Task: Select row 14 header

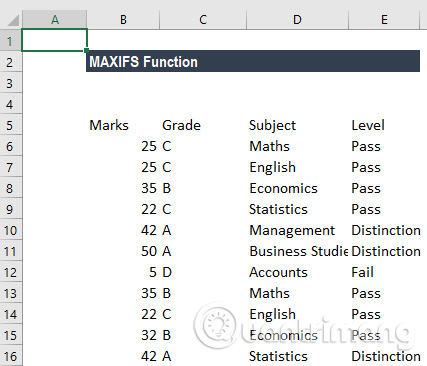Action: (x=11, y=314)
